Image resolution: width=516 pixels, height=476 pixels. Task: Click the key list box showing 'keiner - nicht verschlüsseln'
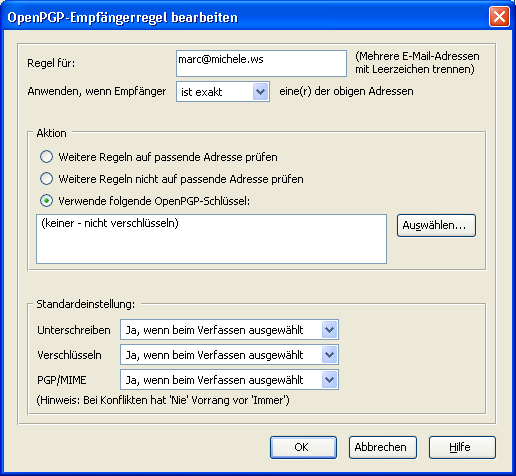pos(211,239)
